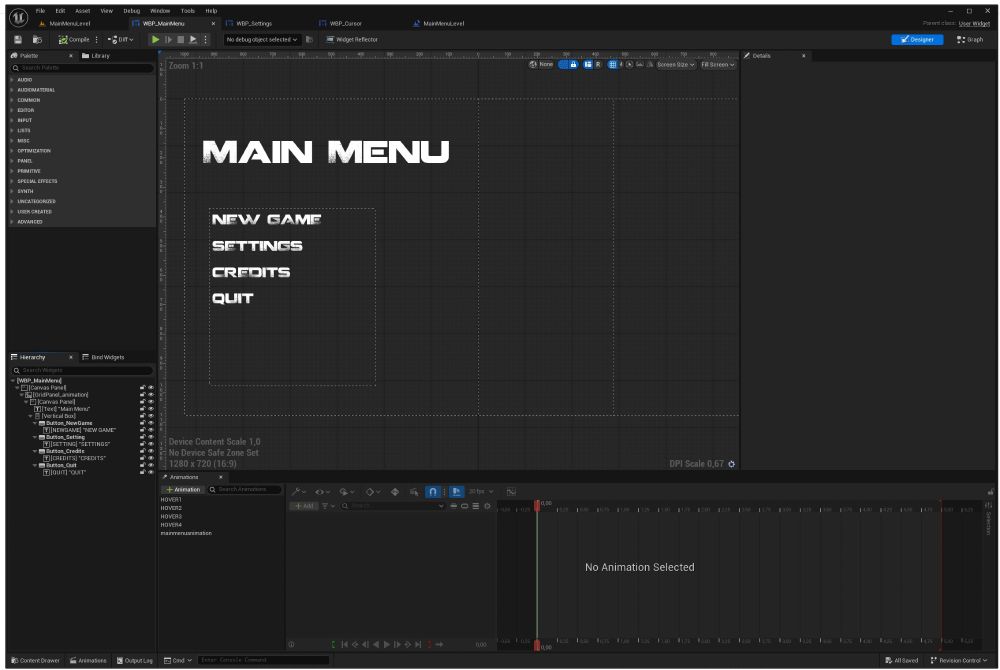The height and width of the screenshot is (670, 1000).
Task: Click the DPI Scale settings gear
Action: click(732, 464)
